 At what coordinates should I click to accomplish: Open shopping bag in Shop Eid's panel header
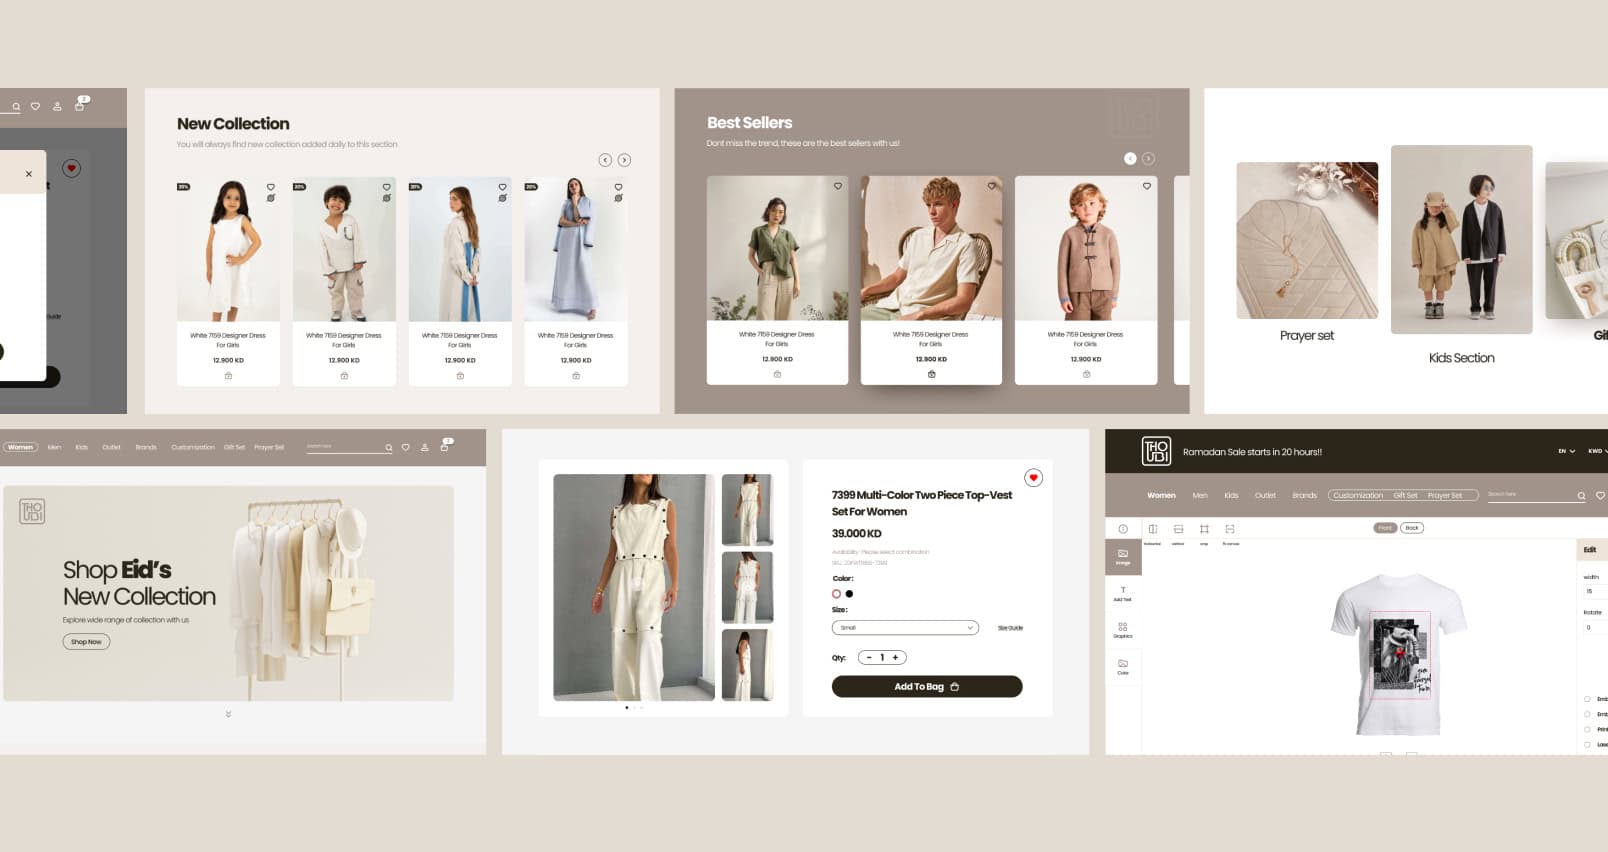coord(445,446)
